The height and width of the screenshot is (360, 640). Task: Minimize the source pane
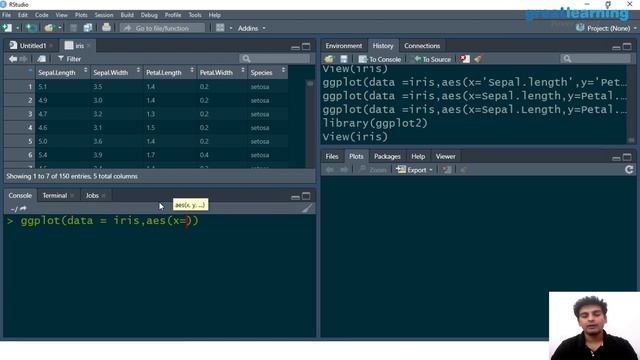tap(296, 47)
